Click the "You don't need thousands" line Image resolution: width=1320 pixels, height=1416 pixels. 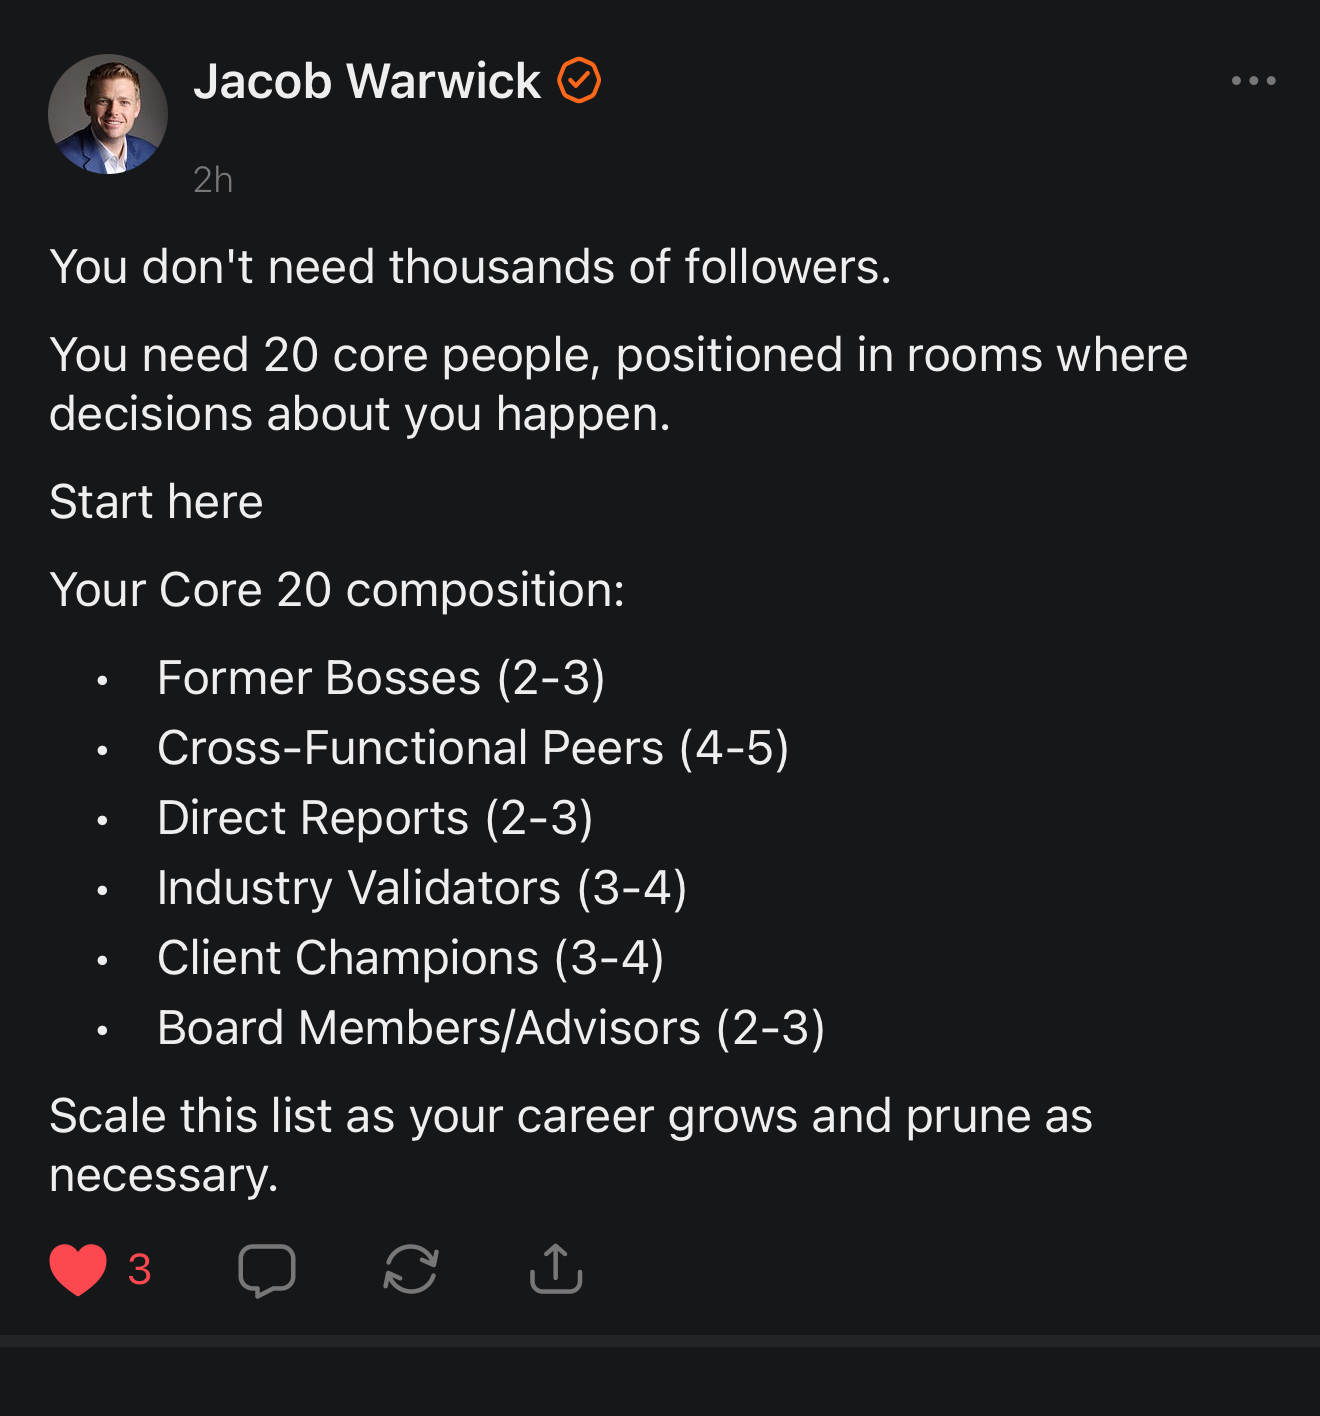tap(470, 267)
